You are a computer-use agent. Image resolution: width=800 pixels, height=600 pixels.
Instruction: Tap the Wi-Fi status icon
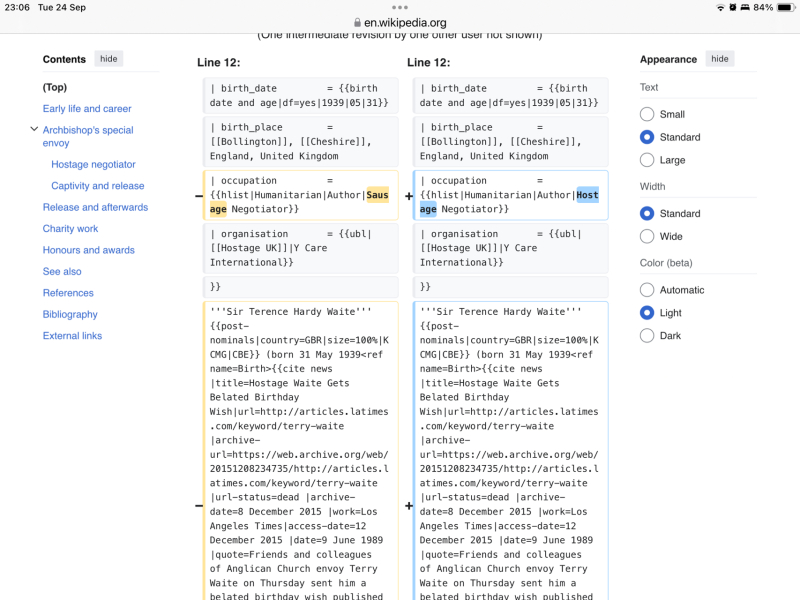pos(720,7)
